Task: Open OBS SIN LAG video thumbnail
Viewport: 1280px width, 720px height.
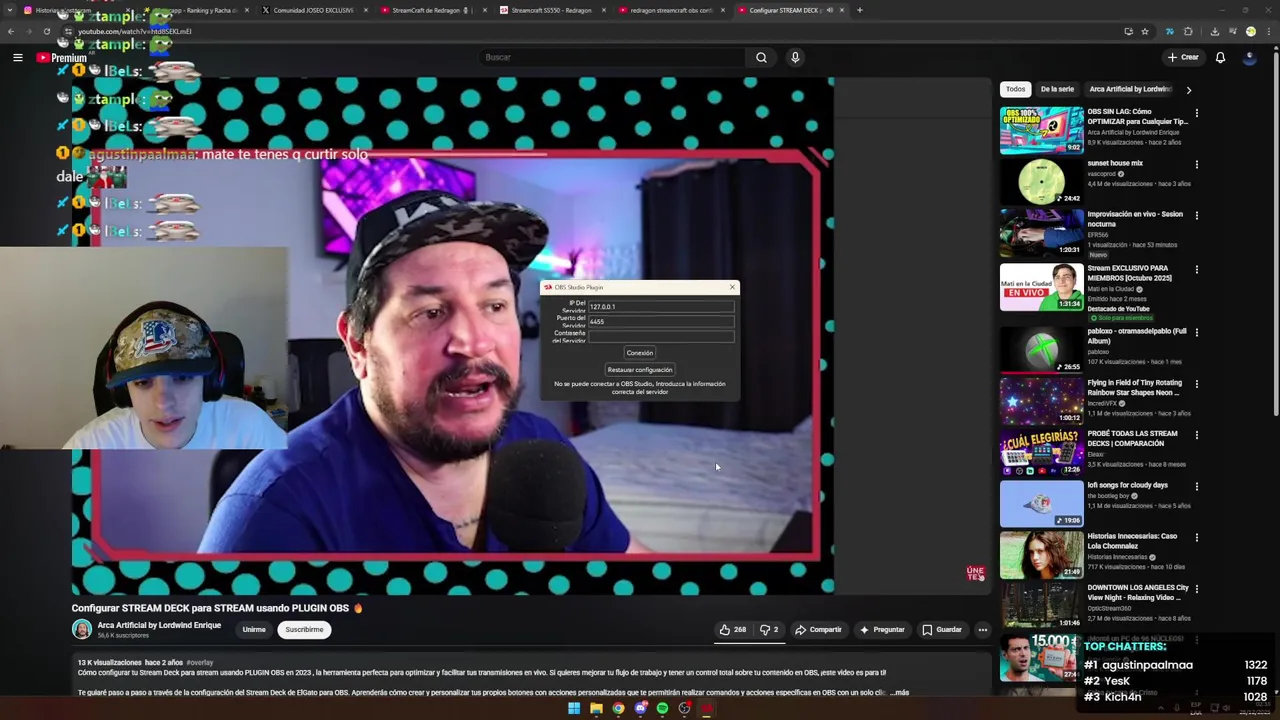Action: 1041,130
